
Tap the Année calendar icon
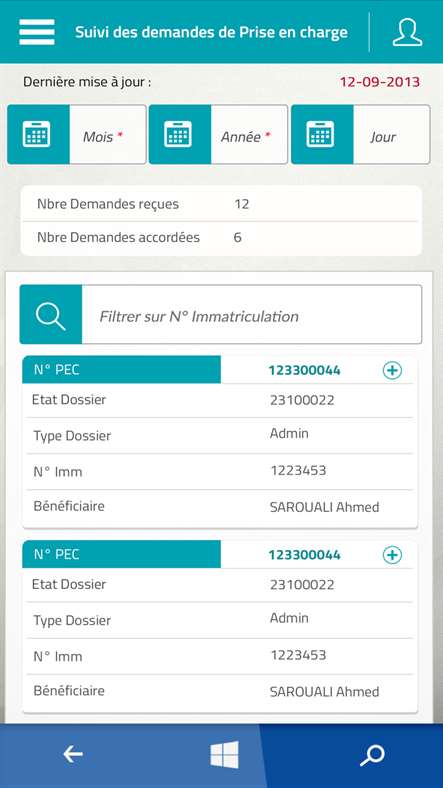[x=180, y=135]
